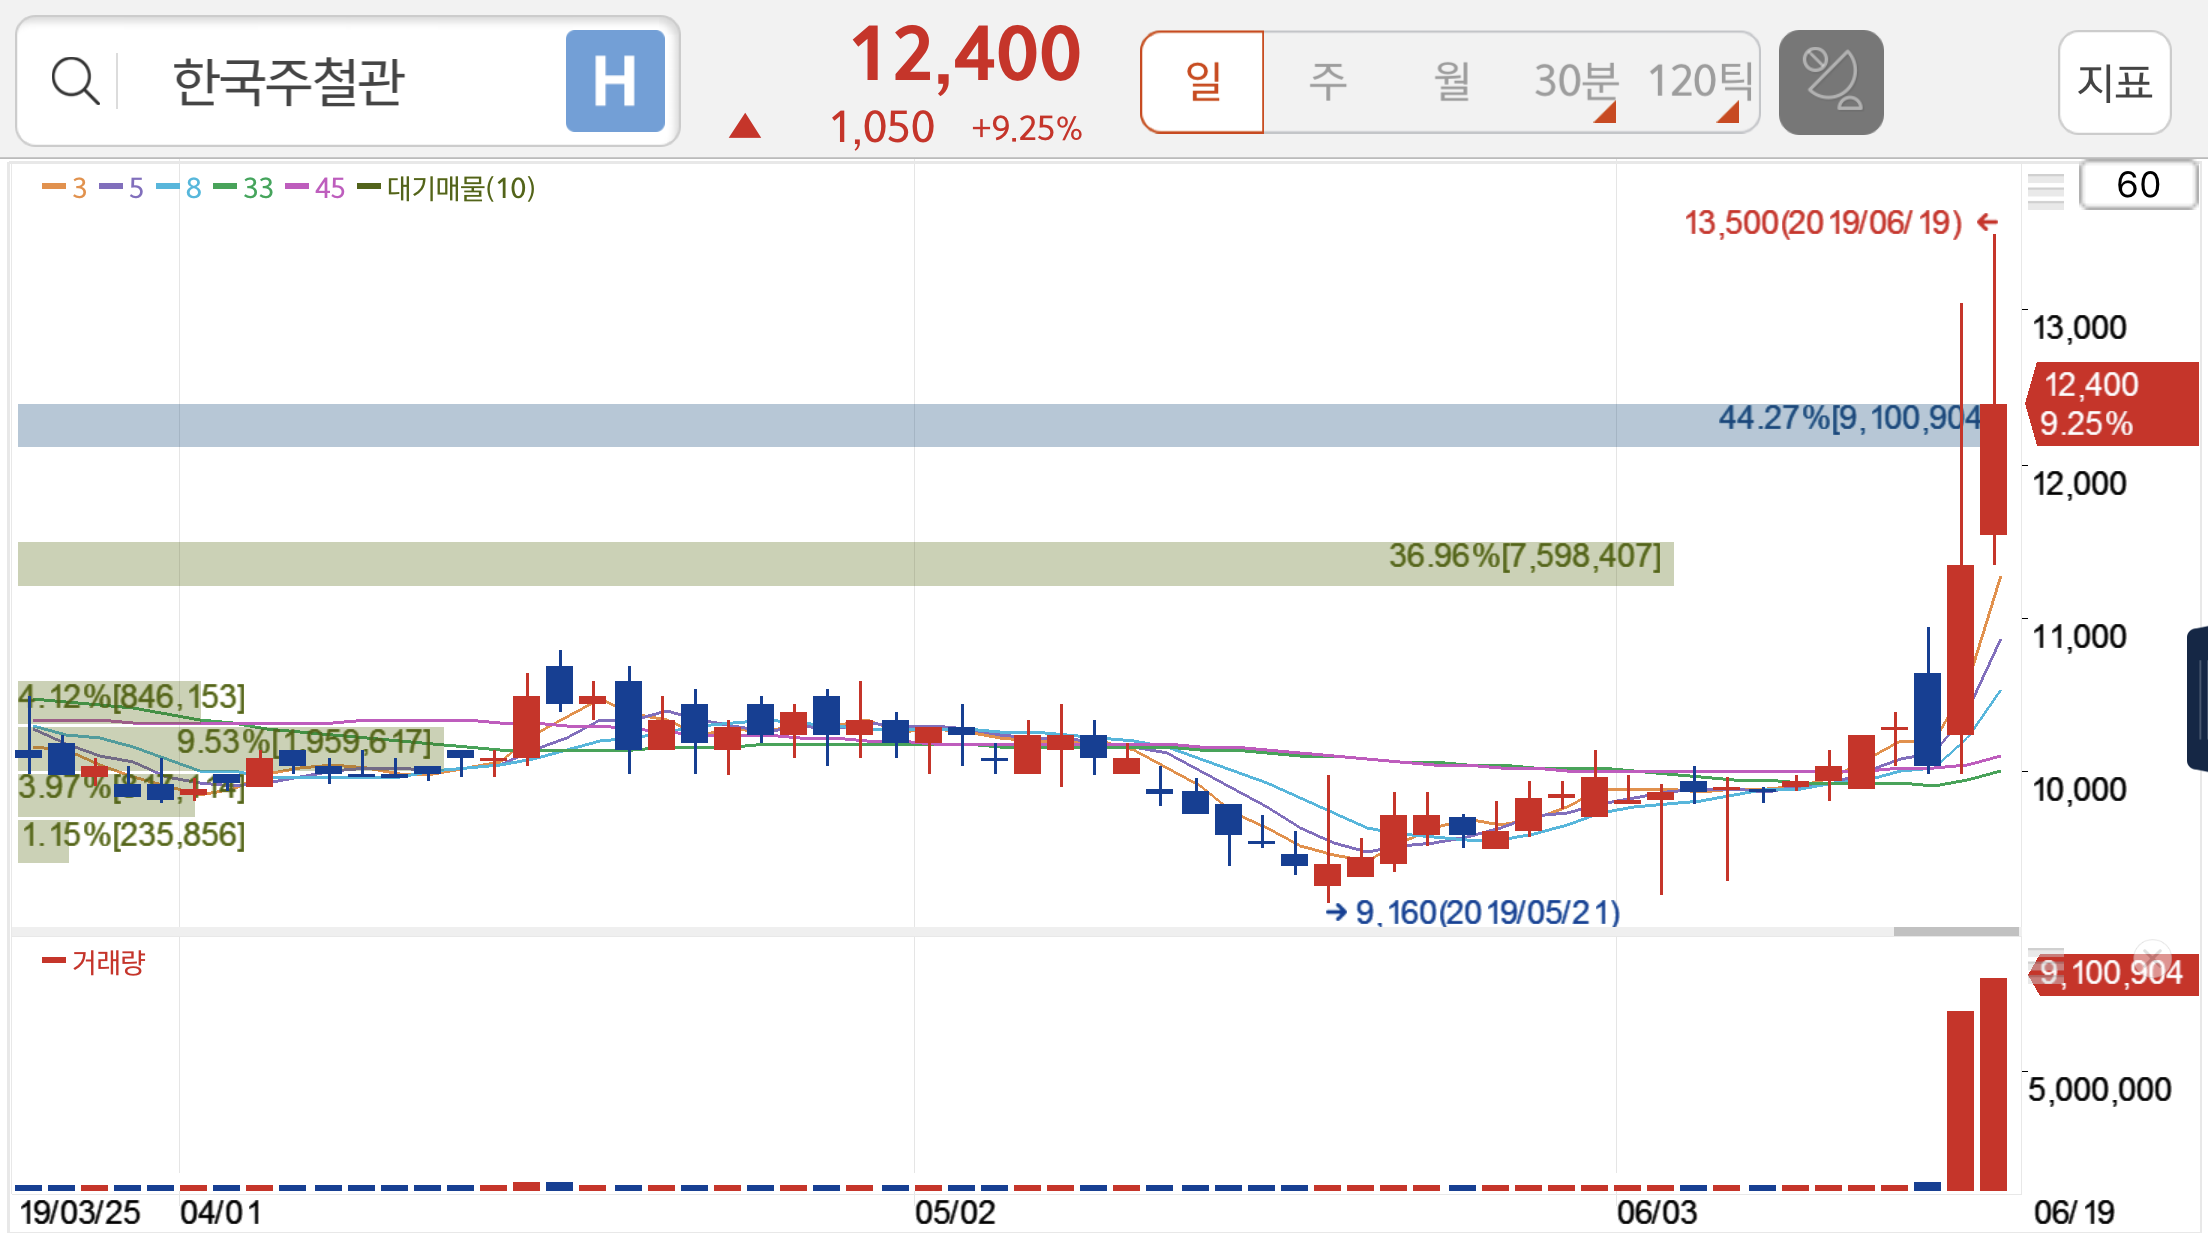Expand the 30분 minute-interval dropdown

pos(1577,83)
